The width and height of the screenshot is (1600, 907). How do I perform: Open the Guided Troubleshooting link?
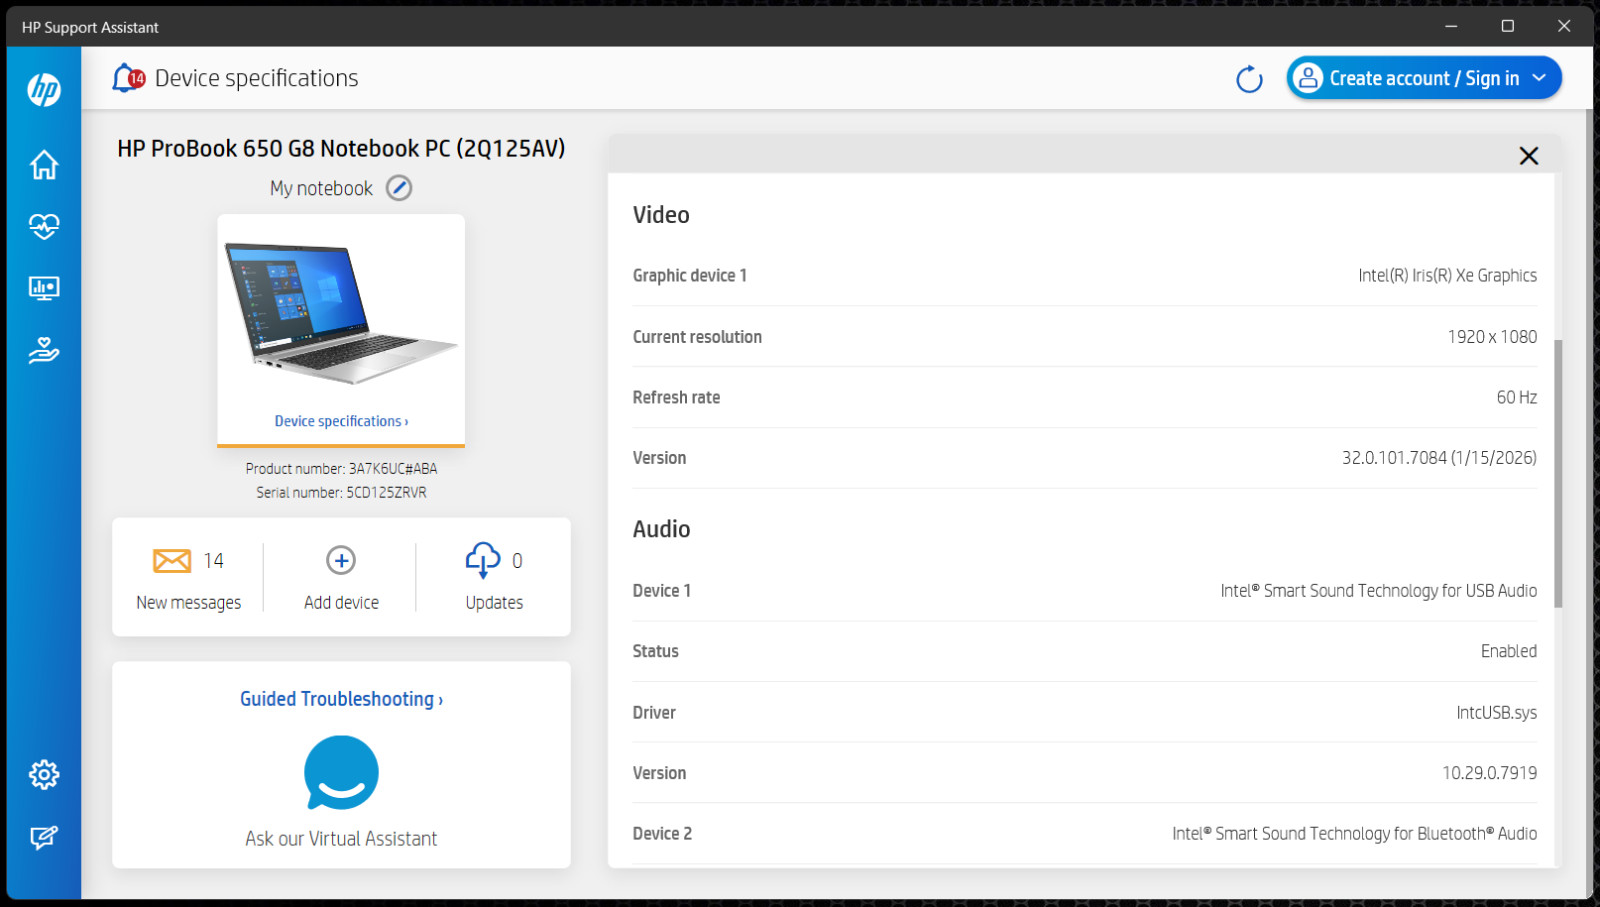(341, 699)
